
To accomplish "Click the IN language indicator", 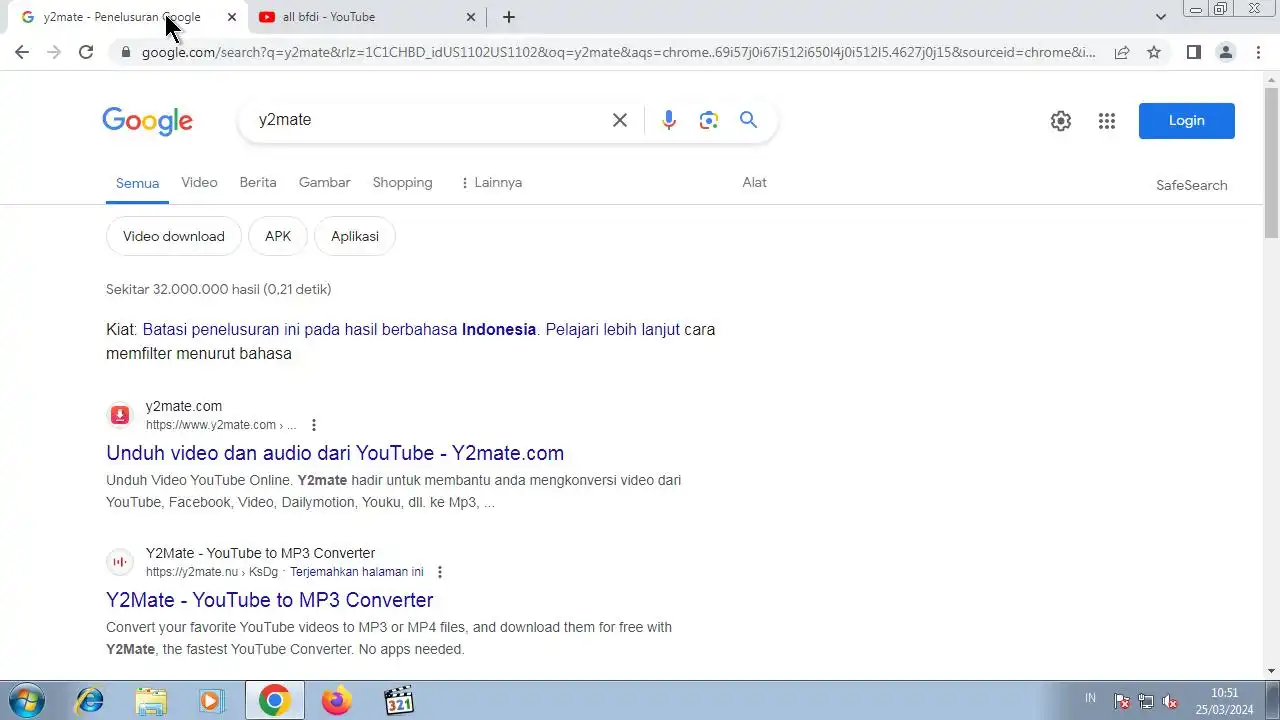I will (x=1090, y=698).
